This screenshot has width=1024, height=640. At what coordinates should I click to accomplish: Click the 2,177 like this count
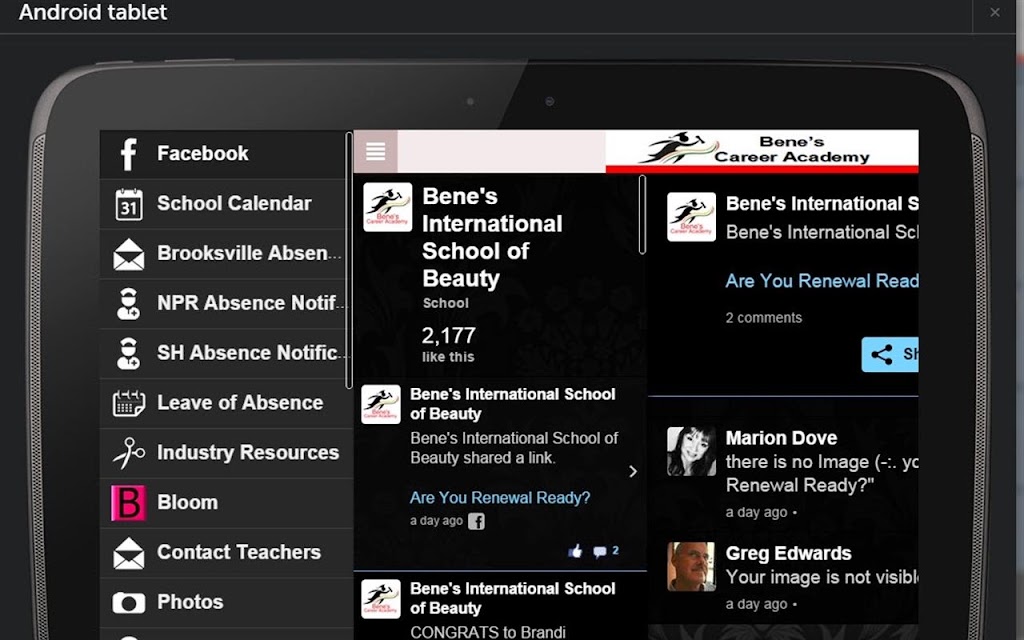tap(449, 344)
